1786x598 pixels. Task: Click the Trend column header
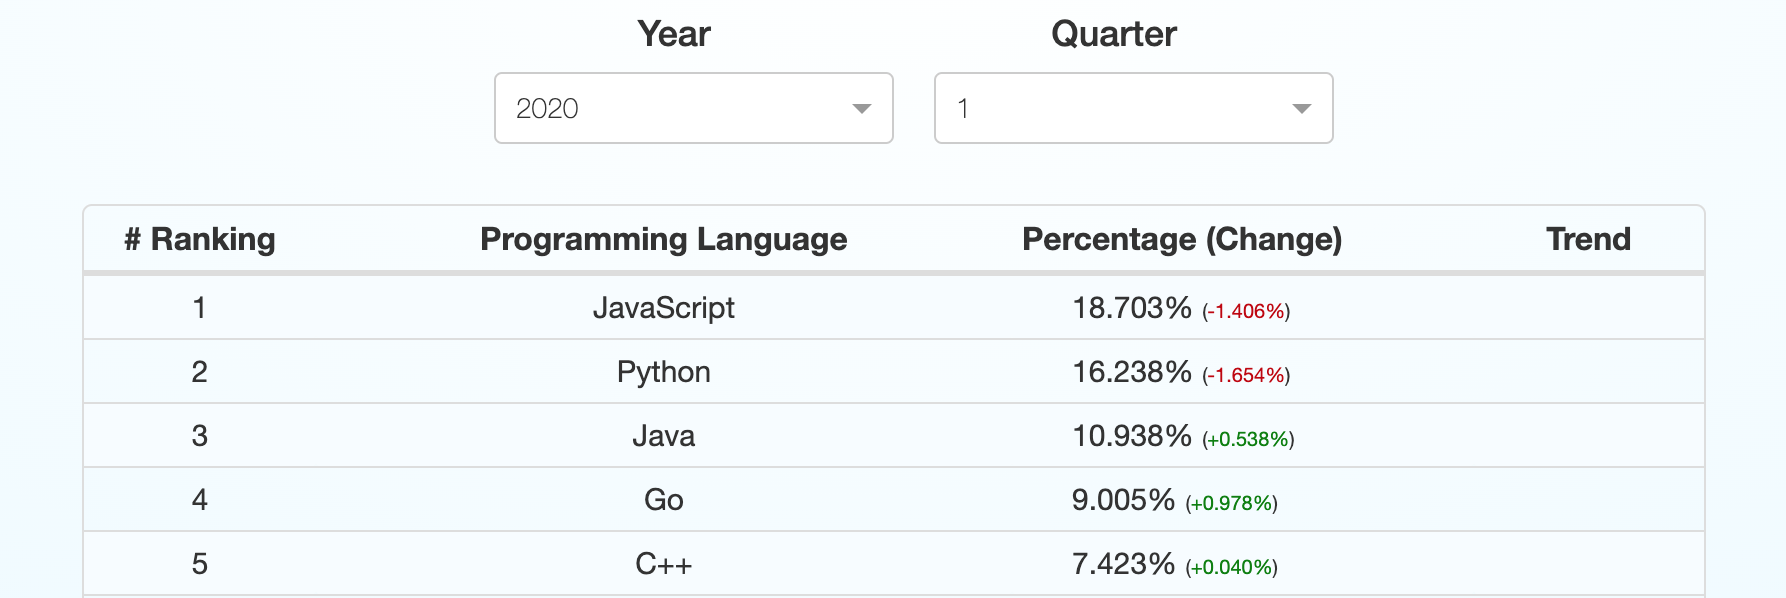coord(1588,239)
